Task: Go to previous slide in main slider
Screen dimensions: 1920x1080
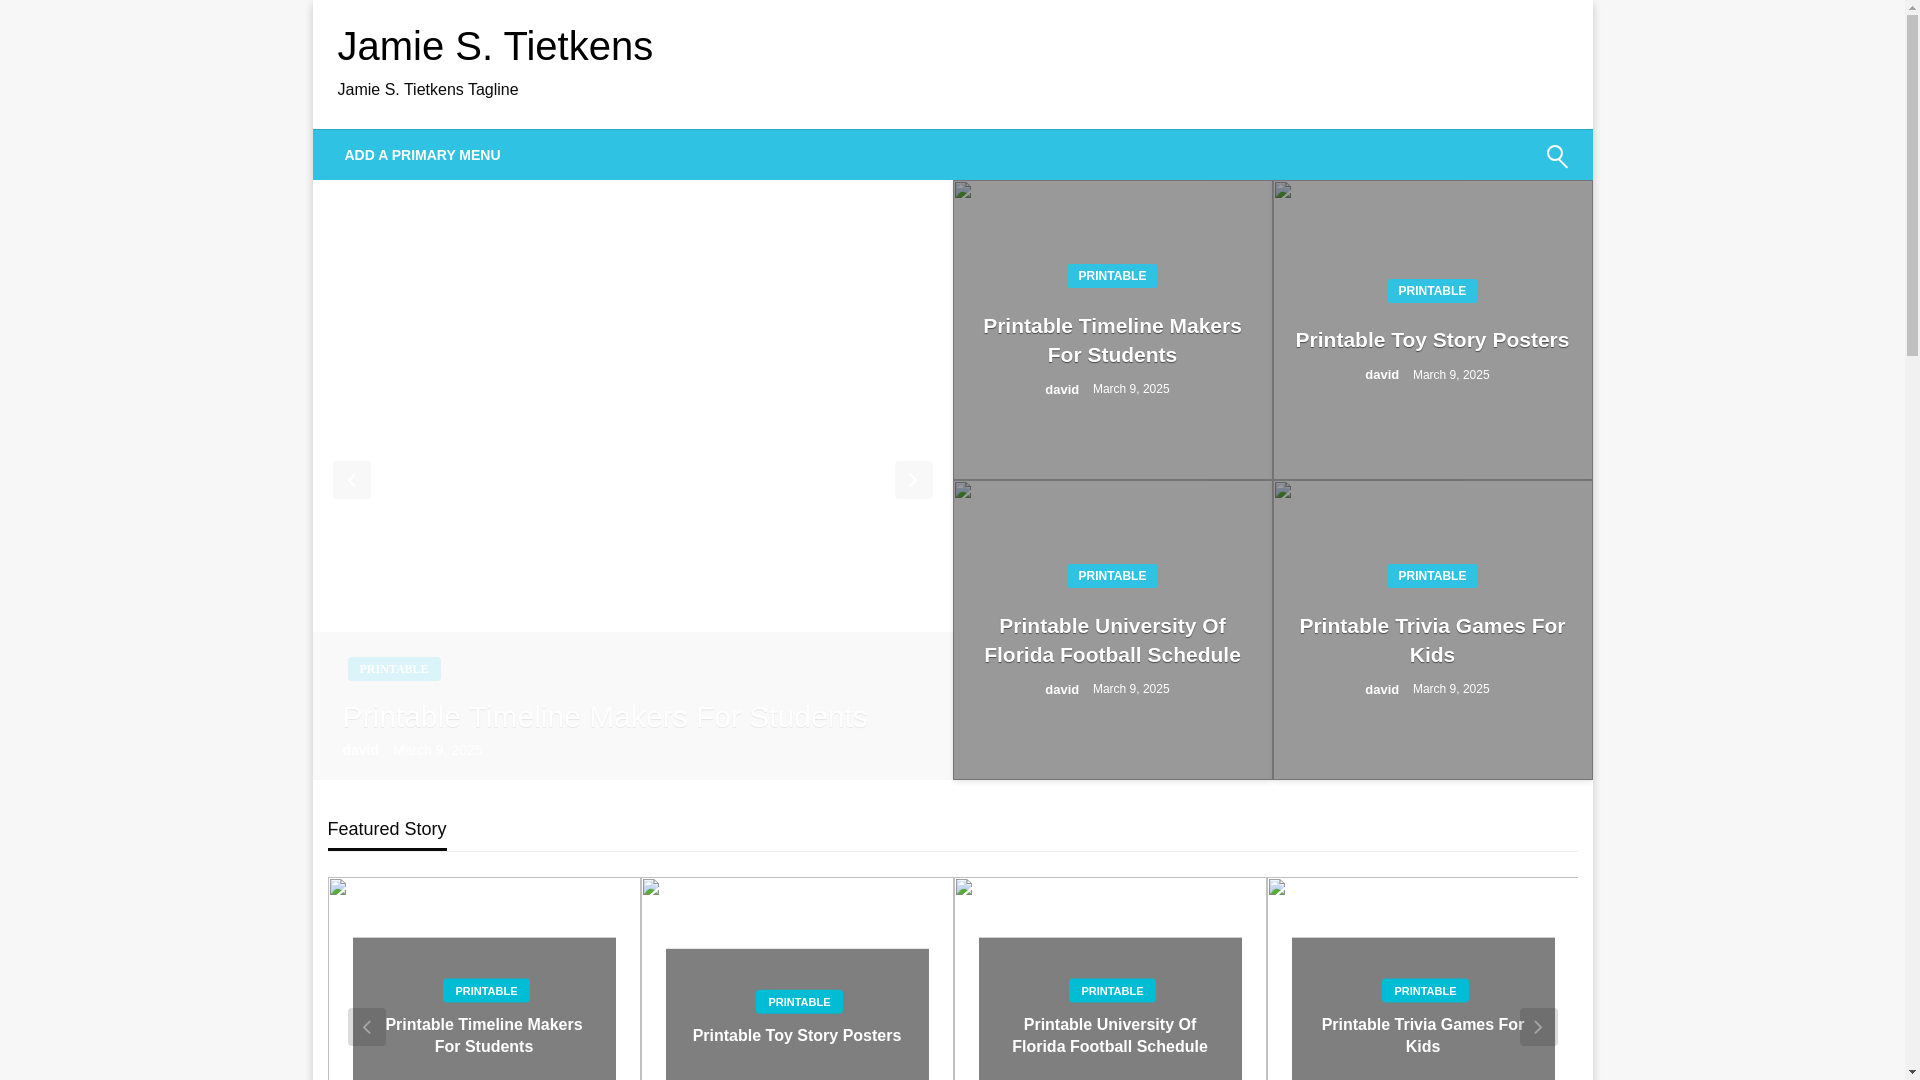Action: point(351,480)
